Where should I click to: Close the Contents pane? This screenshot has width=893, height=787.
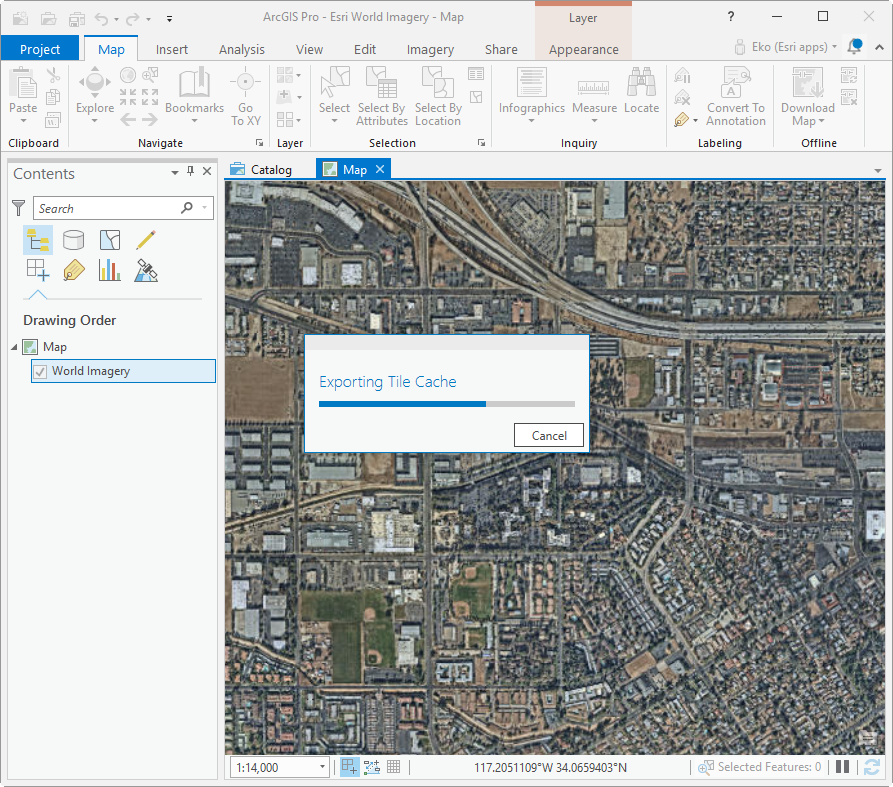tap(207, 171)
